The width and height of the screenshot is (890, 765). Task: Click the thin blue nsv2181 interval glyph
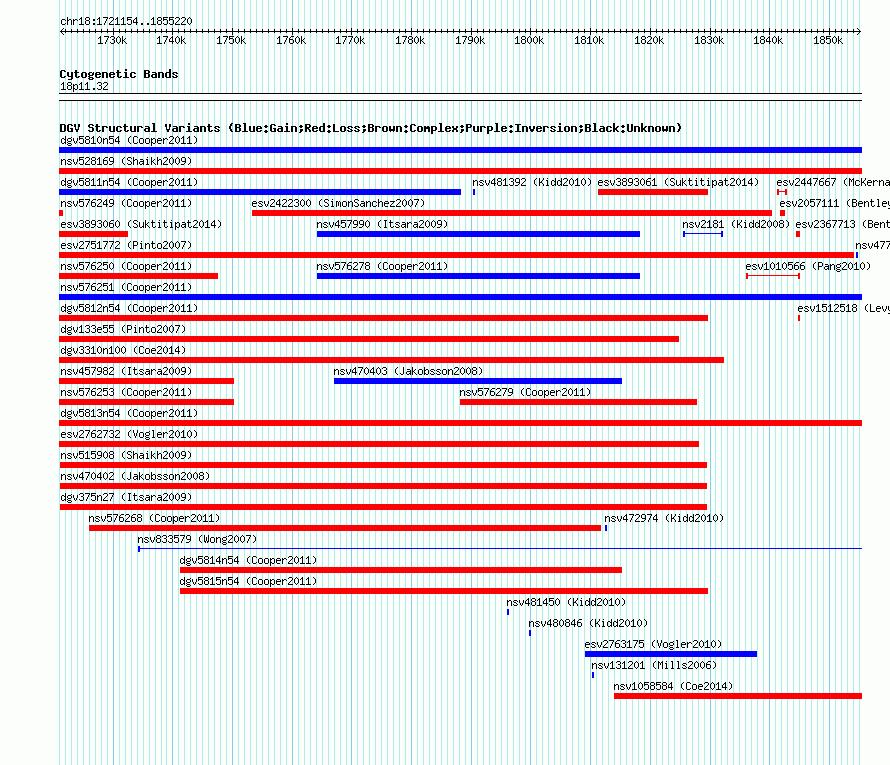[703, 234]
